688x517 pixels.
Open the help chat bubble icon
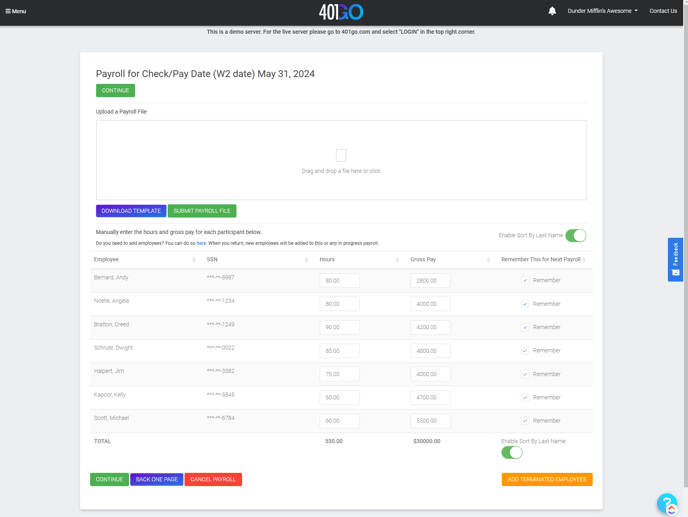point(667,503)
